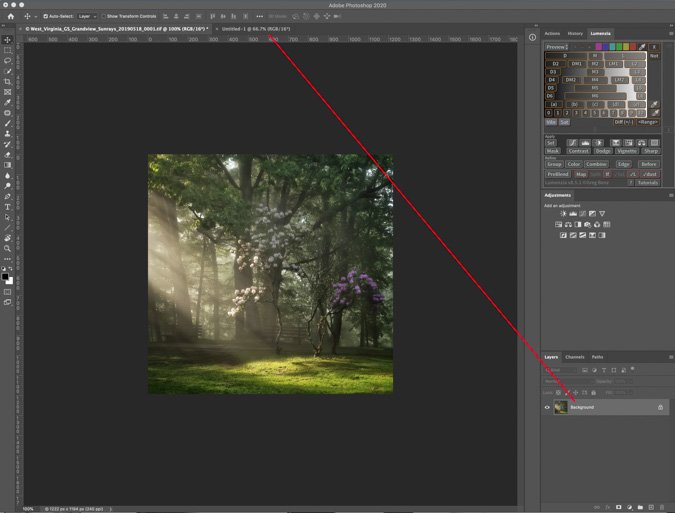Select the Crop tool
The image size is (675, 513).
pyautogui.click(x=7, y=81)
